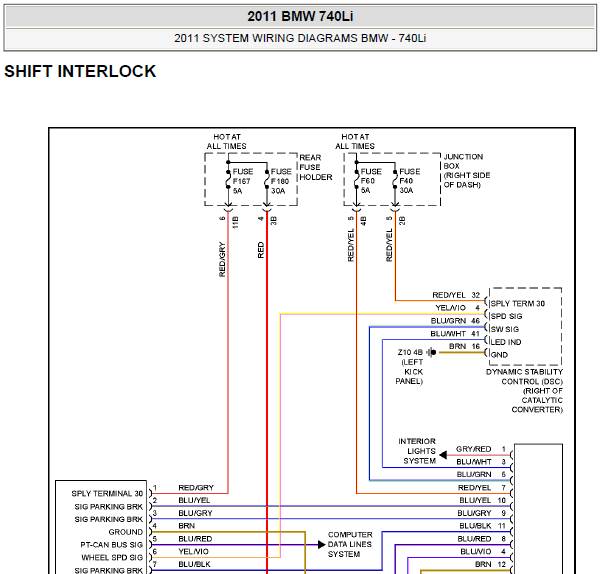Click the 'RED/YEL 7' wire label
The image size is (603, 574).
pyautogui.click(x=482, y=488)
